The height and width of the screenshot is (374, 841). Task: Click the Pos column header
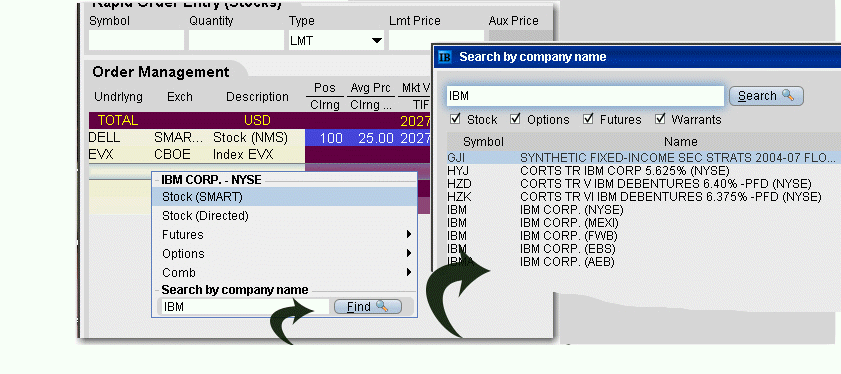(325, 88)
